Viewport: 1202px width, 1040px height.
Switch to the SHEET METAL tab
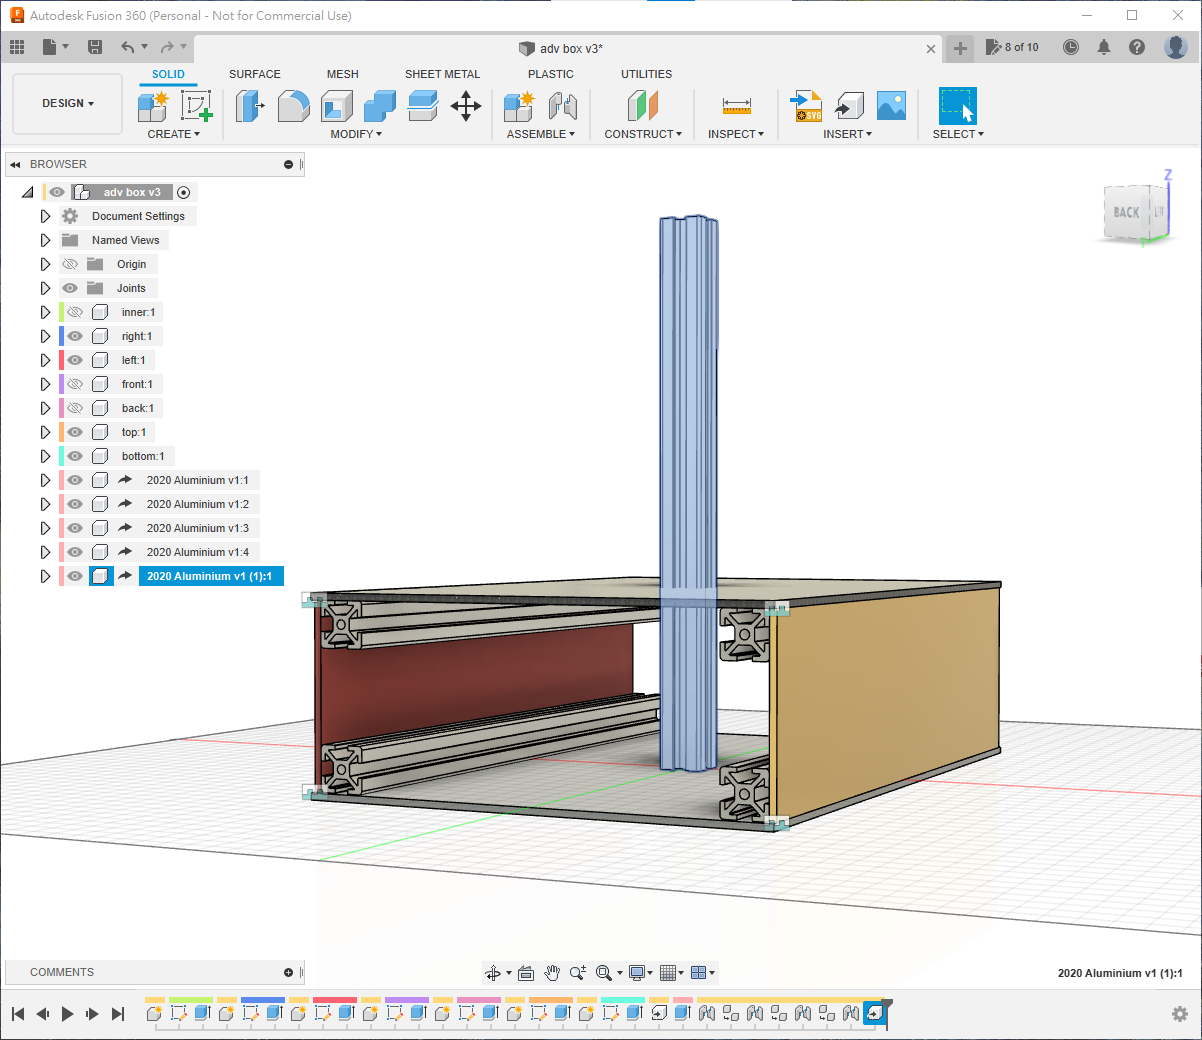tap(442, 74)
